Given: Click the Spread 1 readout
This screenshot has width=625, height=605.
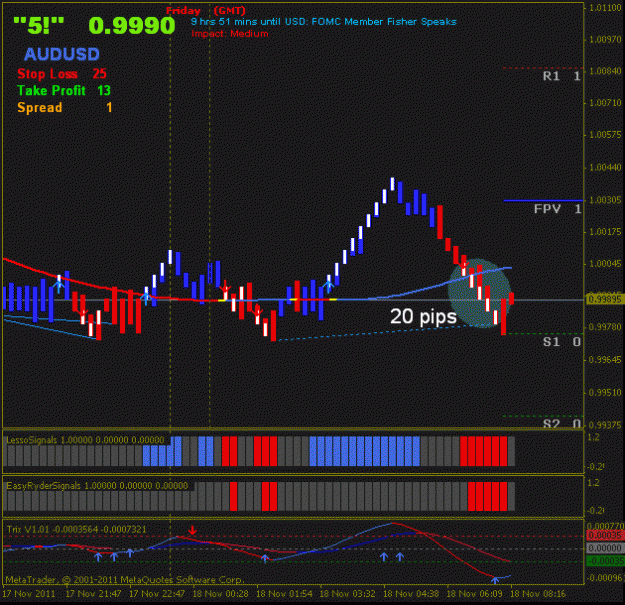Looking at the screenshot, I should (65, 108).
